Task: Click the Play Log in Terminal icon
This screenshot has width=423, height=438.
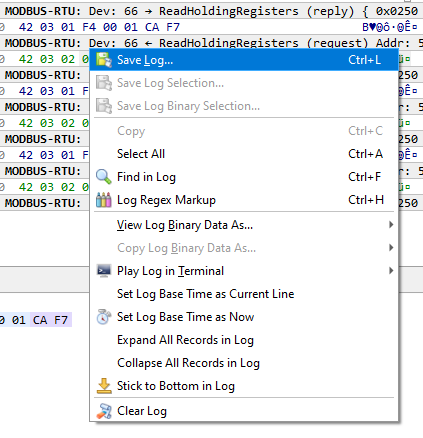Action: [x=104, y=271]
